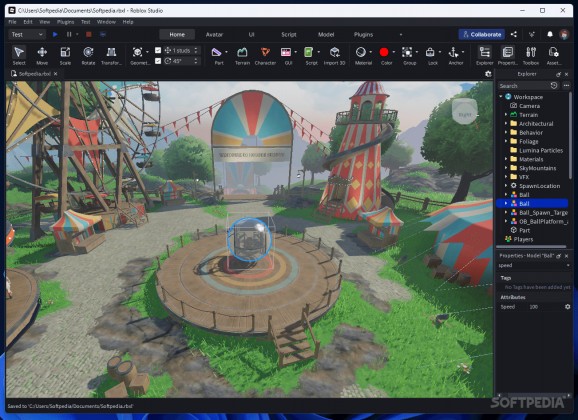This screenshot has width=578, height=420.
Task: Open the Part type dropdown arrow
Action: click(x=226, y=52)
